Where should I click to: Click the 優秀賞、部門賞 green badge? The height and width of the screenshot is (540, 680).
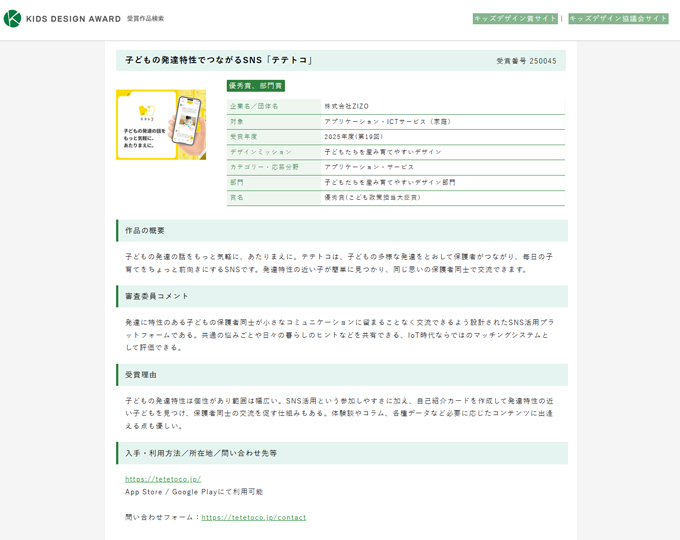coord(255,86)
